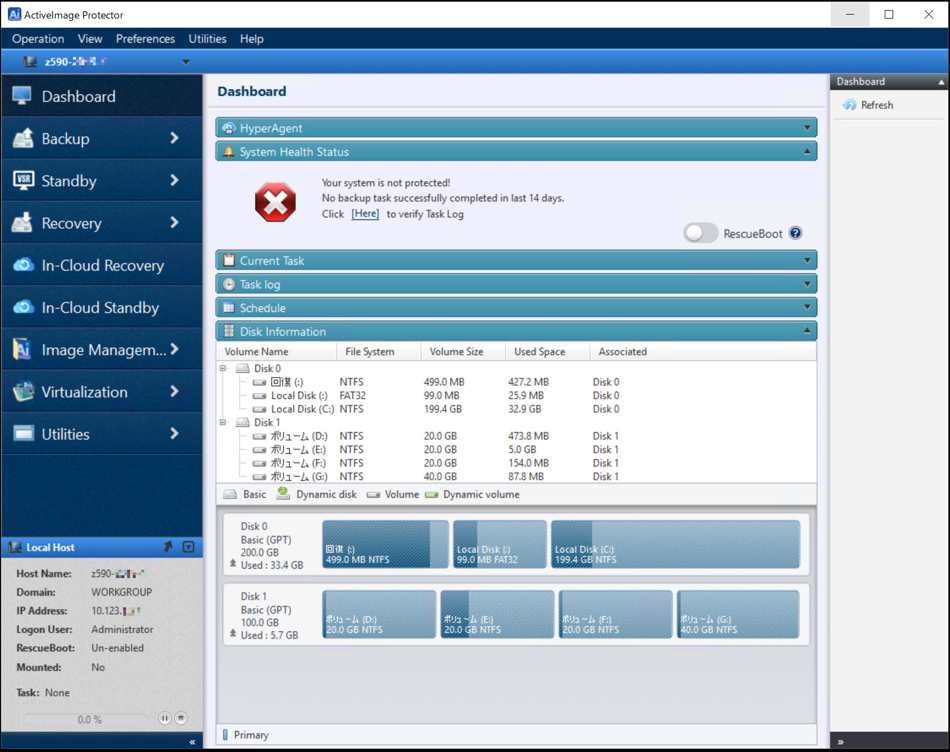
Task: Click the Backup sidebar icon
Action: click(23, 138)
